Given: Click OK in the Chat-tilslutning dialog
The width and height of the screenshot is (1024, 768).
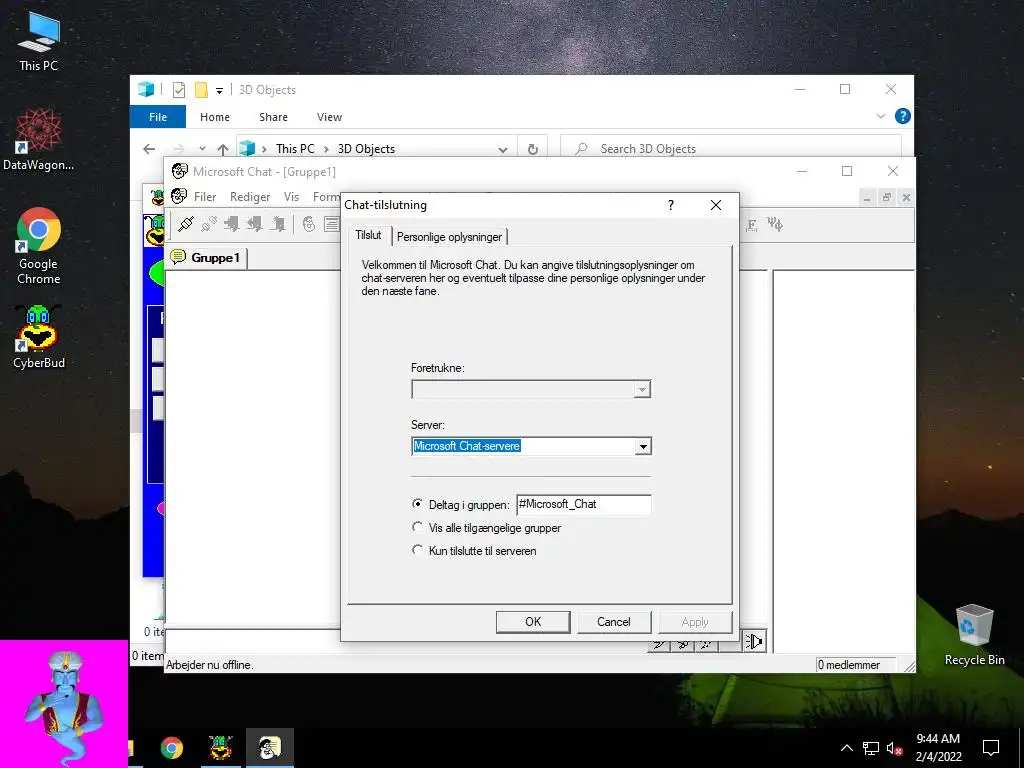Looking at the screenshot, I should pos(533,622).
